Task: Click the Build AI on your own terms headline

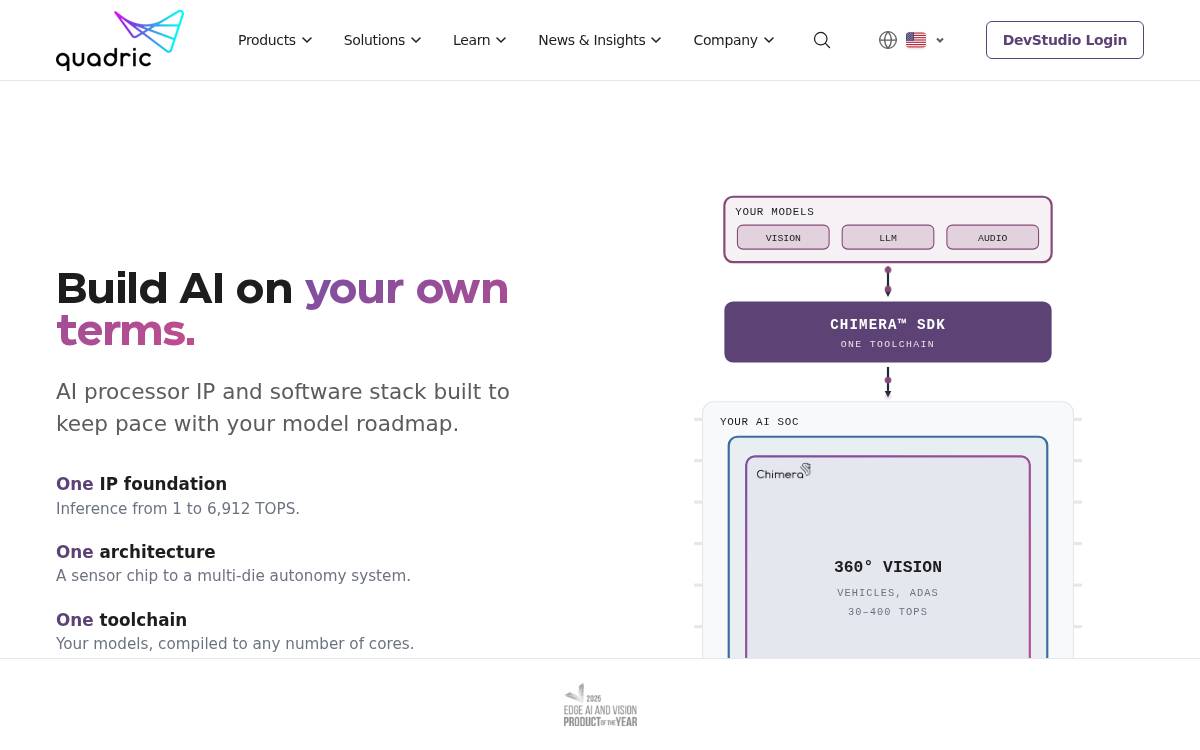Action: pyautogui.click(x=283, y=309)
